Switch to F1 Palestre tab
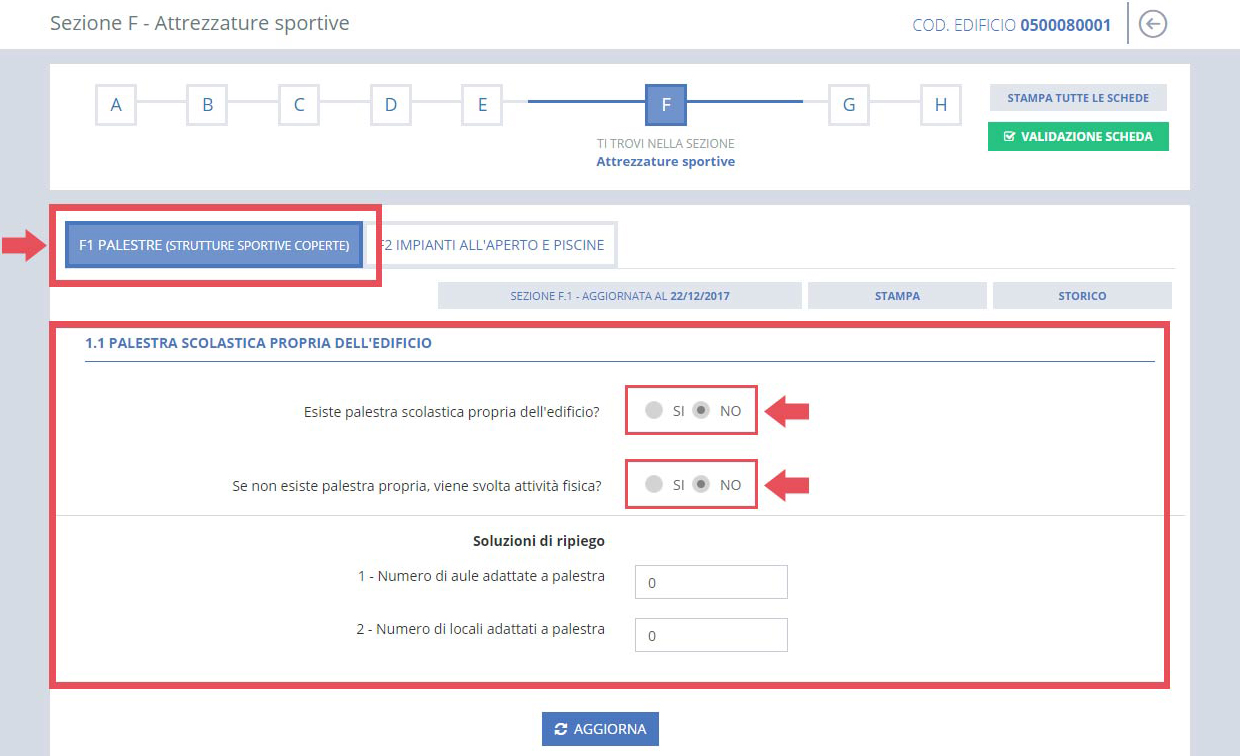Screen dimensions: 1240x756 [214, 245]
